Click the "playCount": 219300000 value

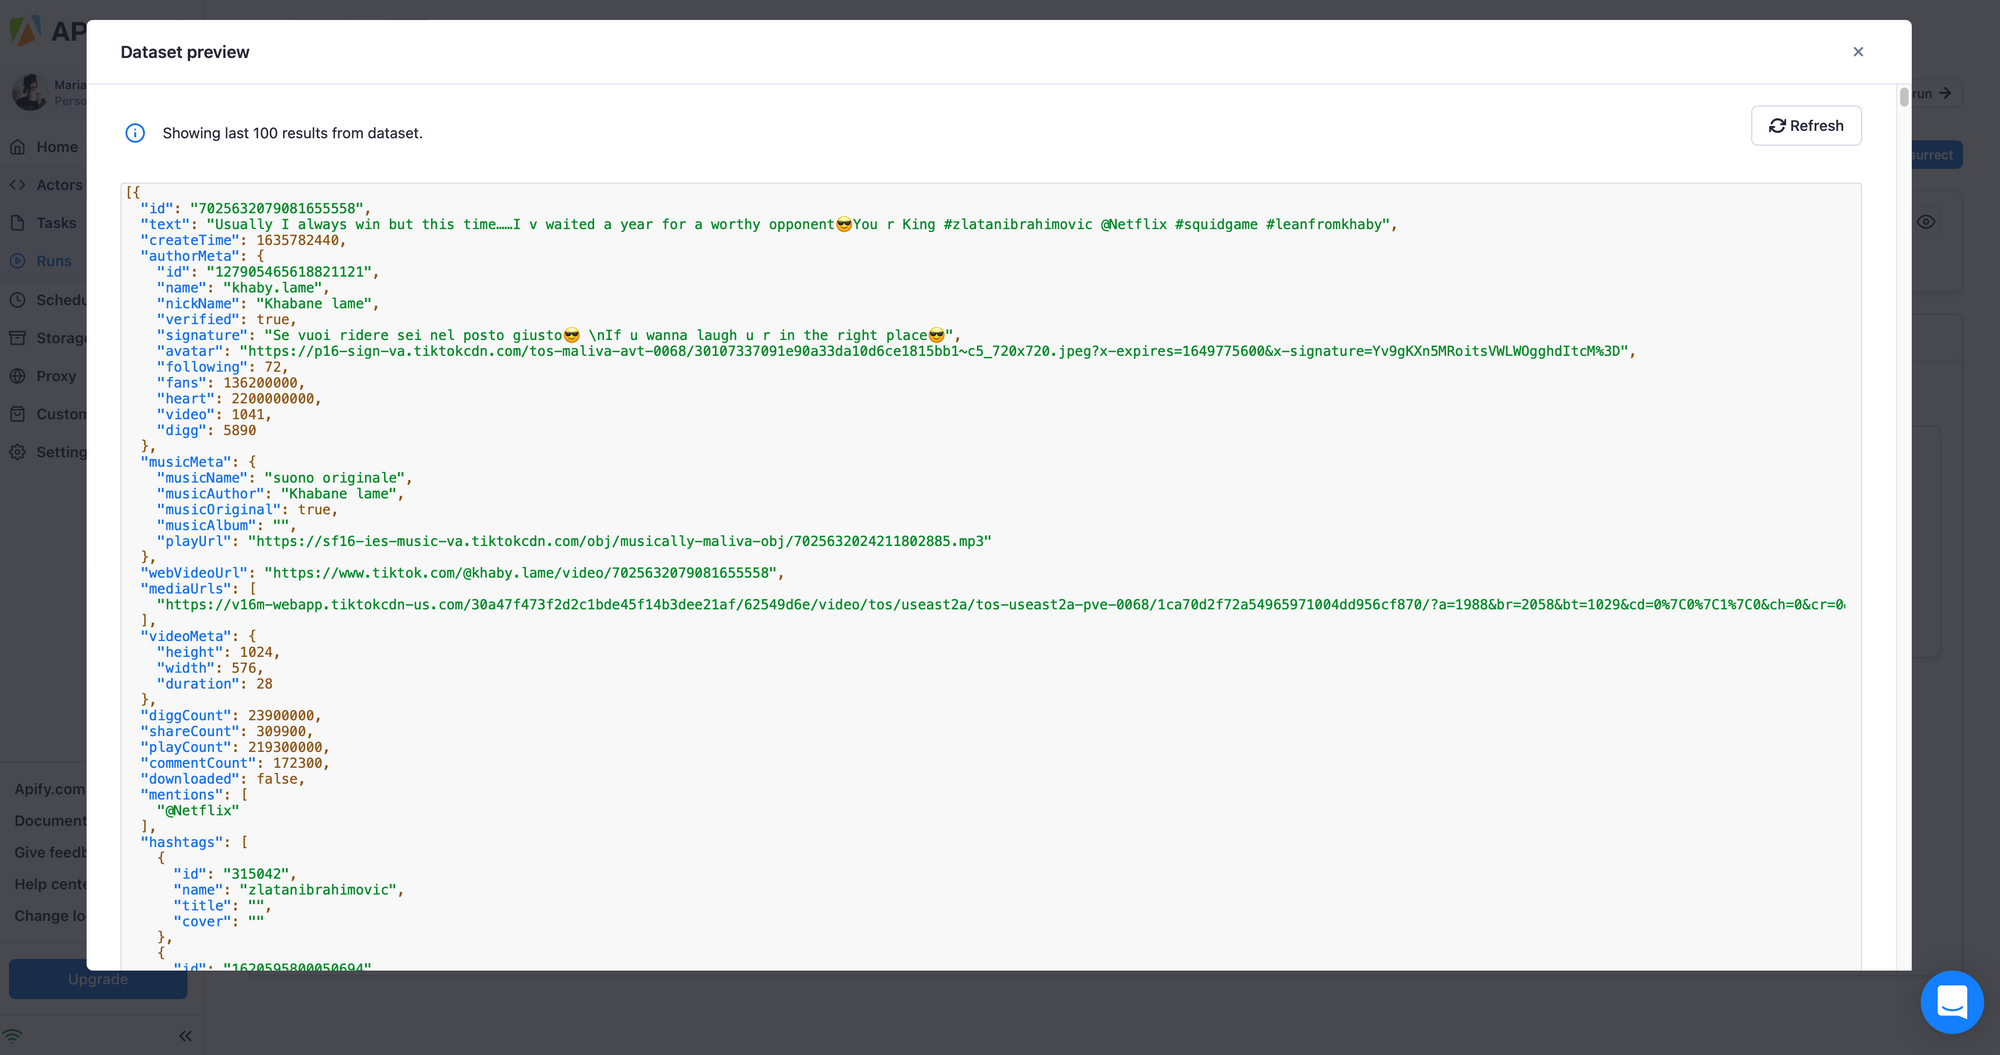coord(285,747)
